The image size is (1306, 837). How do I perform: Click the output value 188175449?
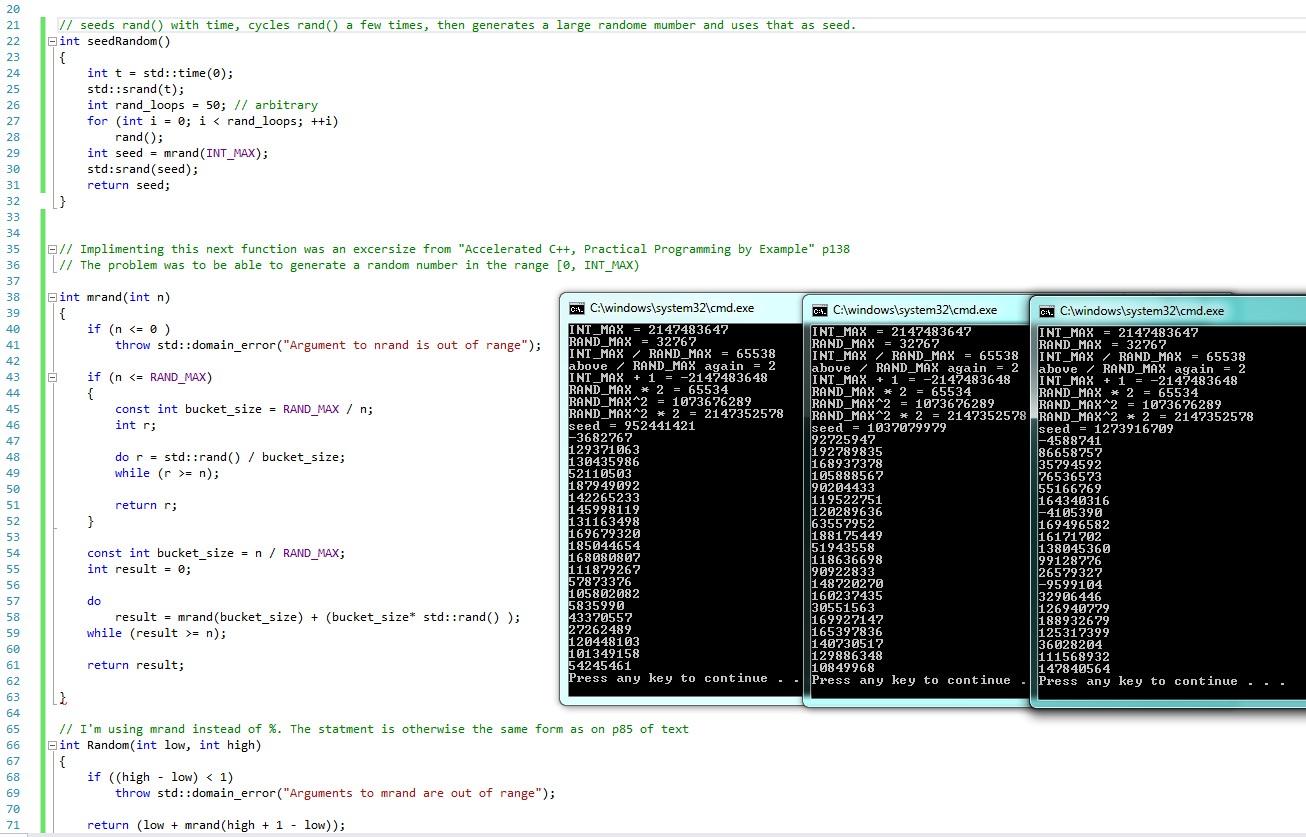click(x=847, y=536)
